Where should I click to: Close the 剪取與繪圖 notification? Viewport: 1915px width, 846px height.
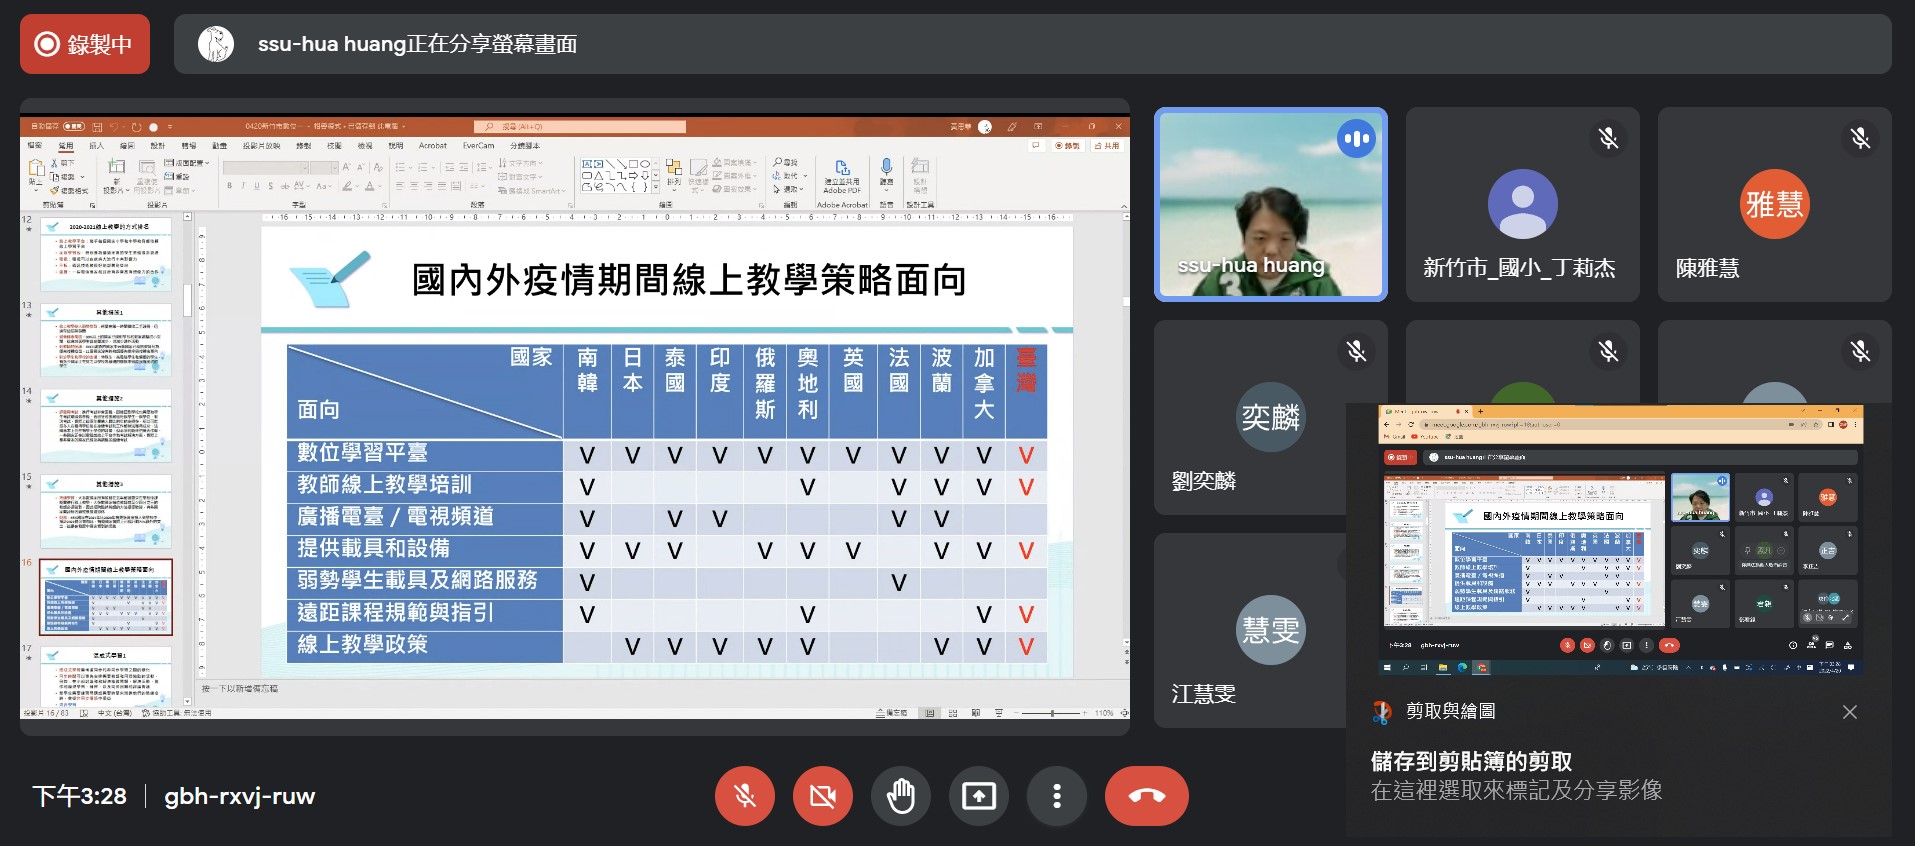1849,712
